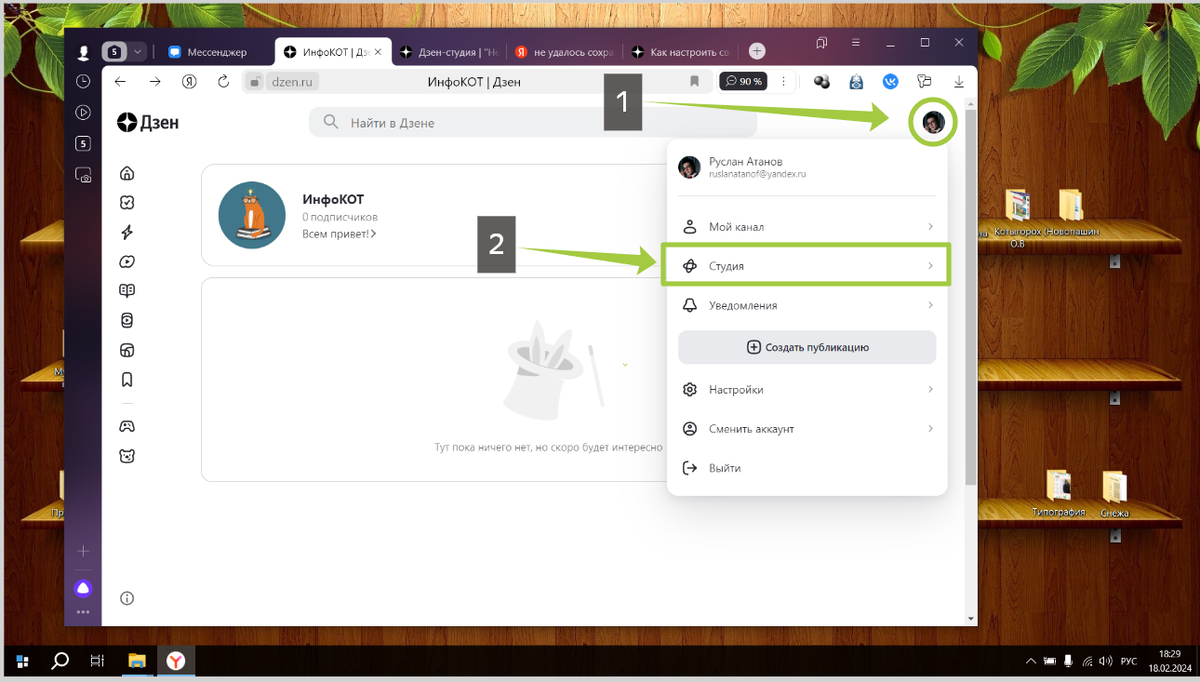
Task: Click the Task View taskbar icon
Action: (x=98, y=661)
